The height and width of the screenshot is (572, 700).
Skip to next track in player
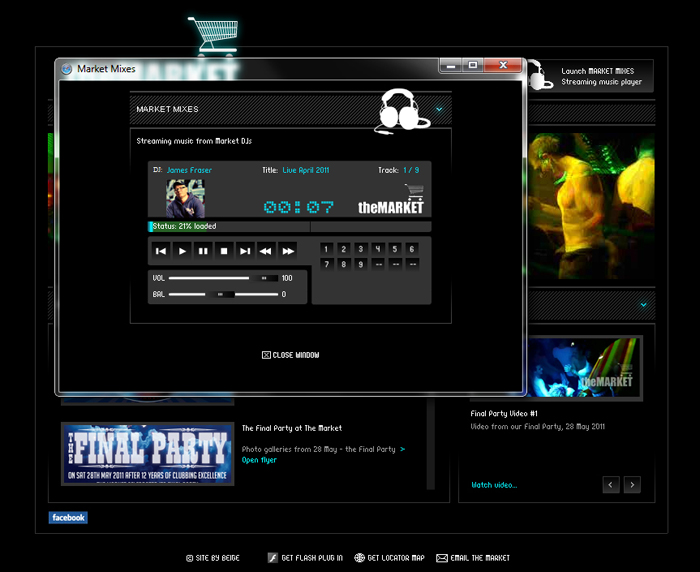click(x=245, y=251)
